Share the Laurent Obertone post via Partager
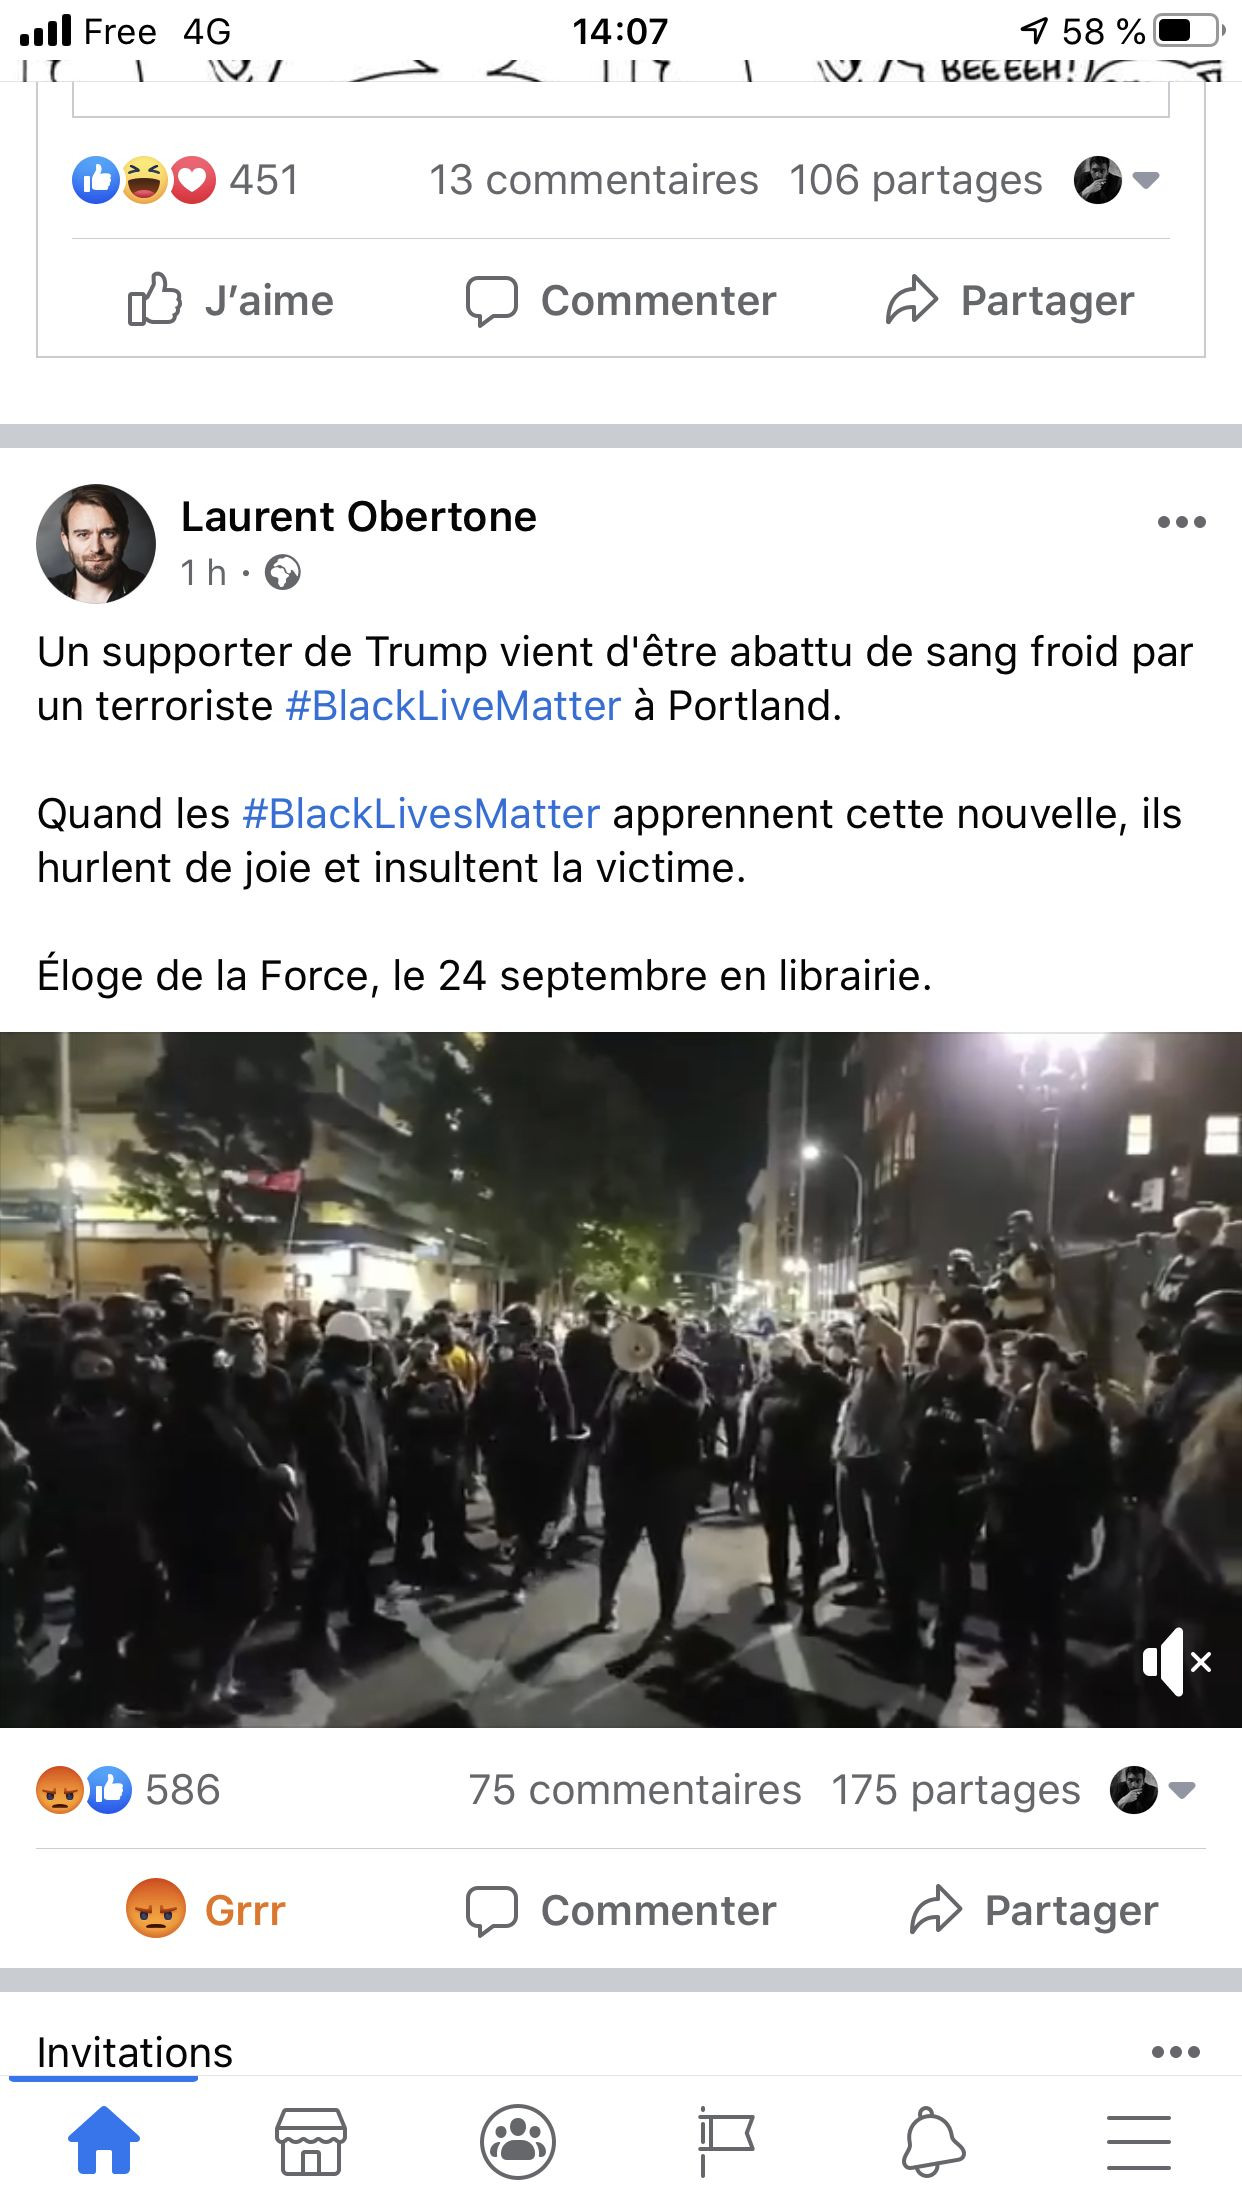Image resolution: width=1242 pixels, height=2208 pixels. click(x=1034, y=1910)
